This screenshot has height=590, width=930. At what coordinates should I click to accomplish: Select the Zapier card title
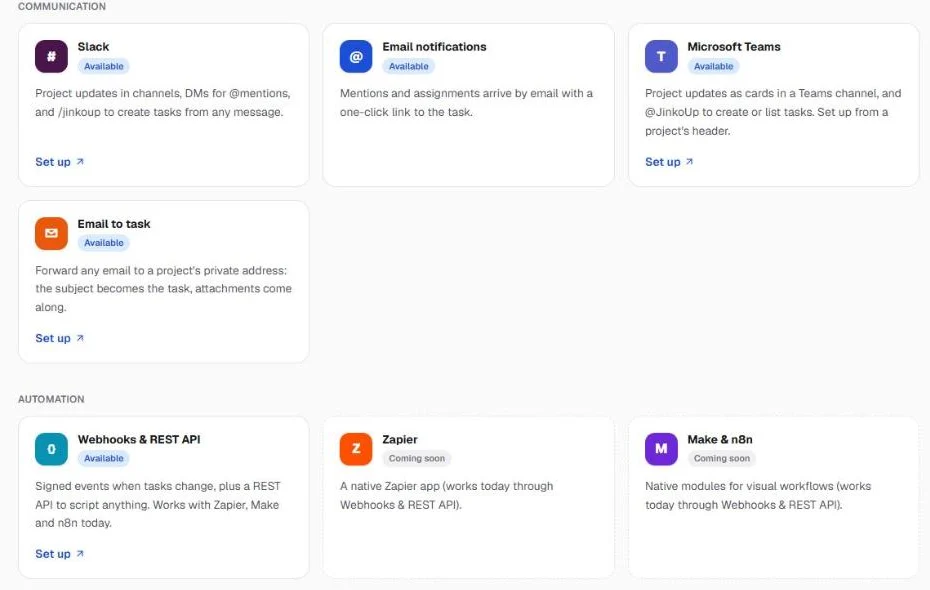click(400, 439)
